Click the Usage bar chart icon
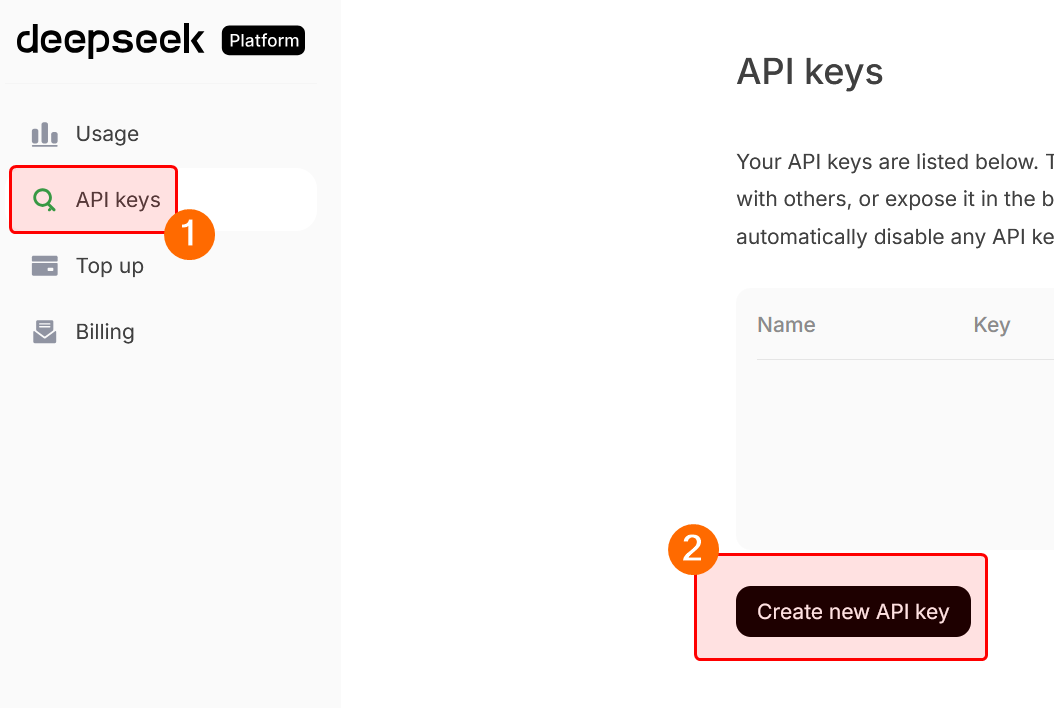This screenshot has height=708, width=1054. [x=44, y=134]
